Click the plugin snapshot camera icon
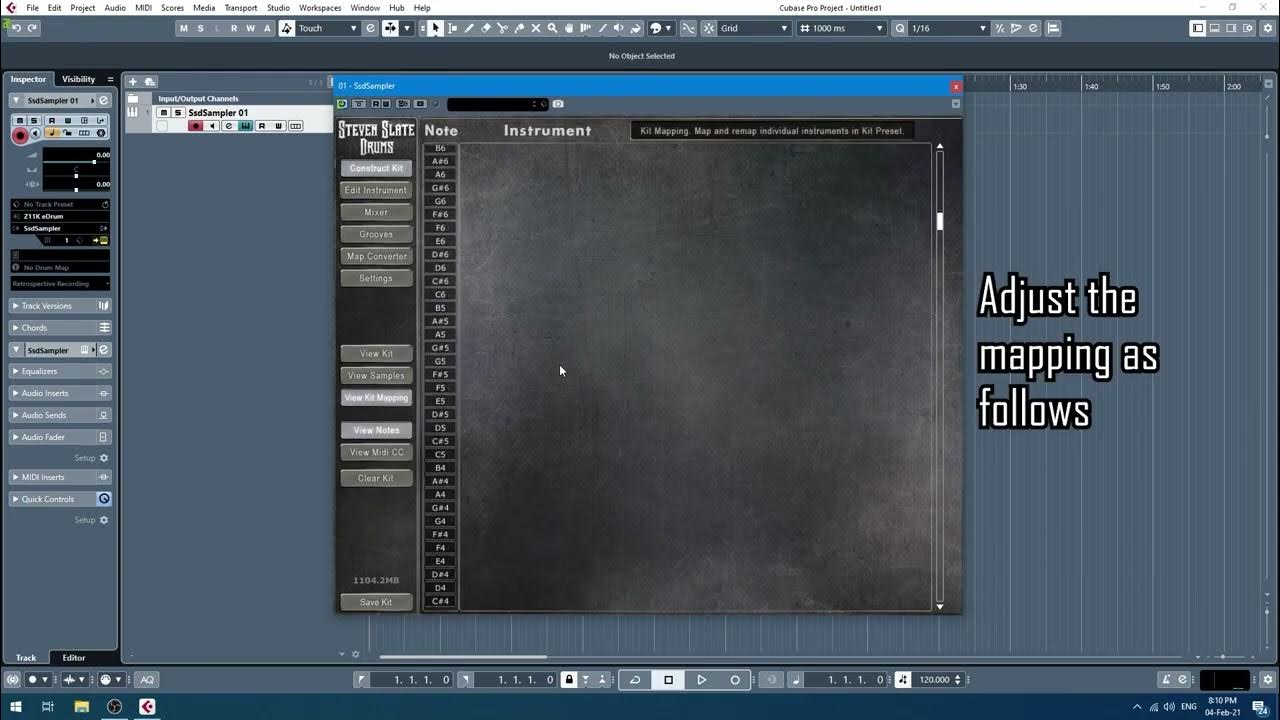The width and height of the screenshot is (1280, 720). tap(558, 104)
